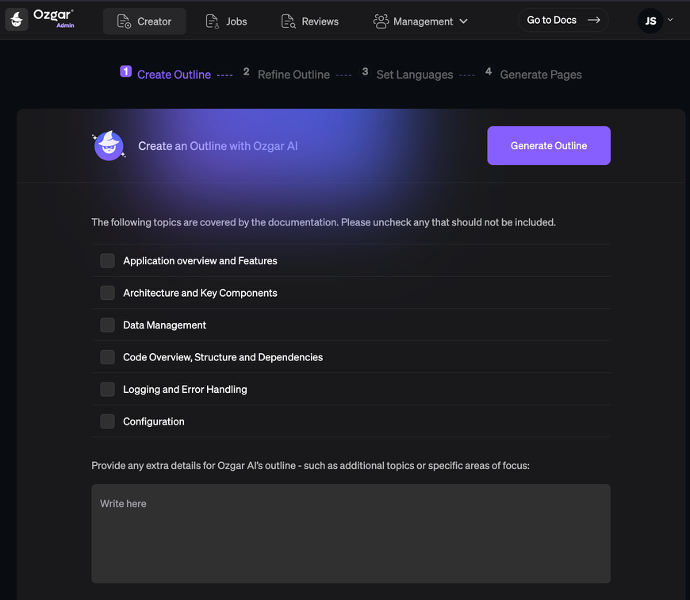Toggle Application overview and Features checkbox

pos(107,261)
